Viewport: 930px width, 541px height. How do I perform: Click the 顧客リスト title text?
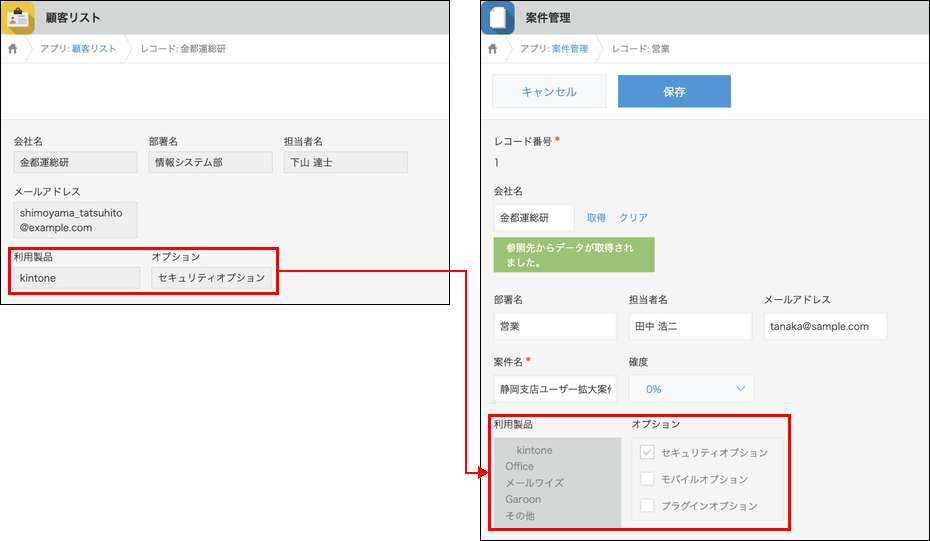tap(73, 18)
